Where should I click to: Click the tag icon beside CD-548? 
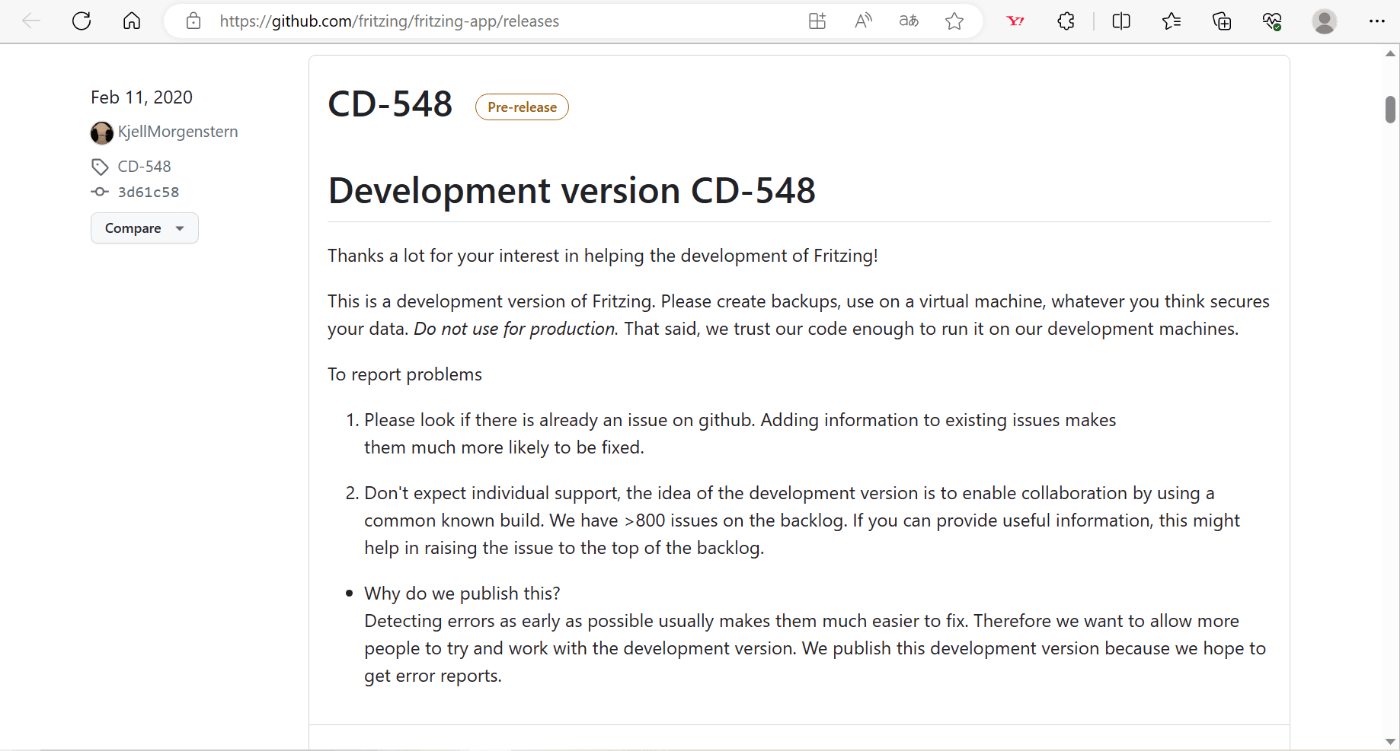pos(100,167)
